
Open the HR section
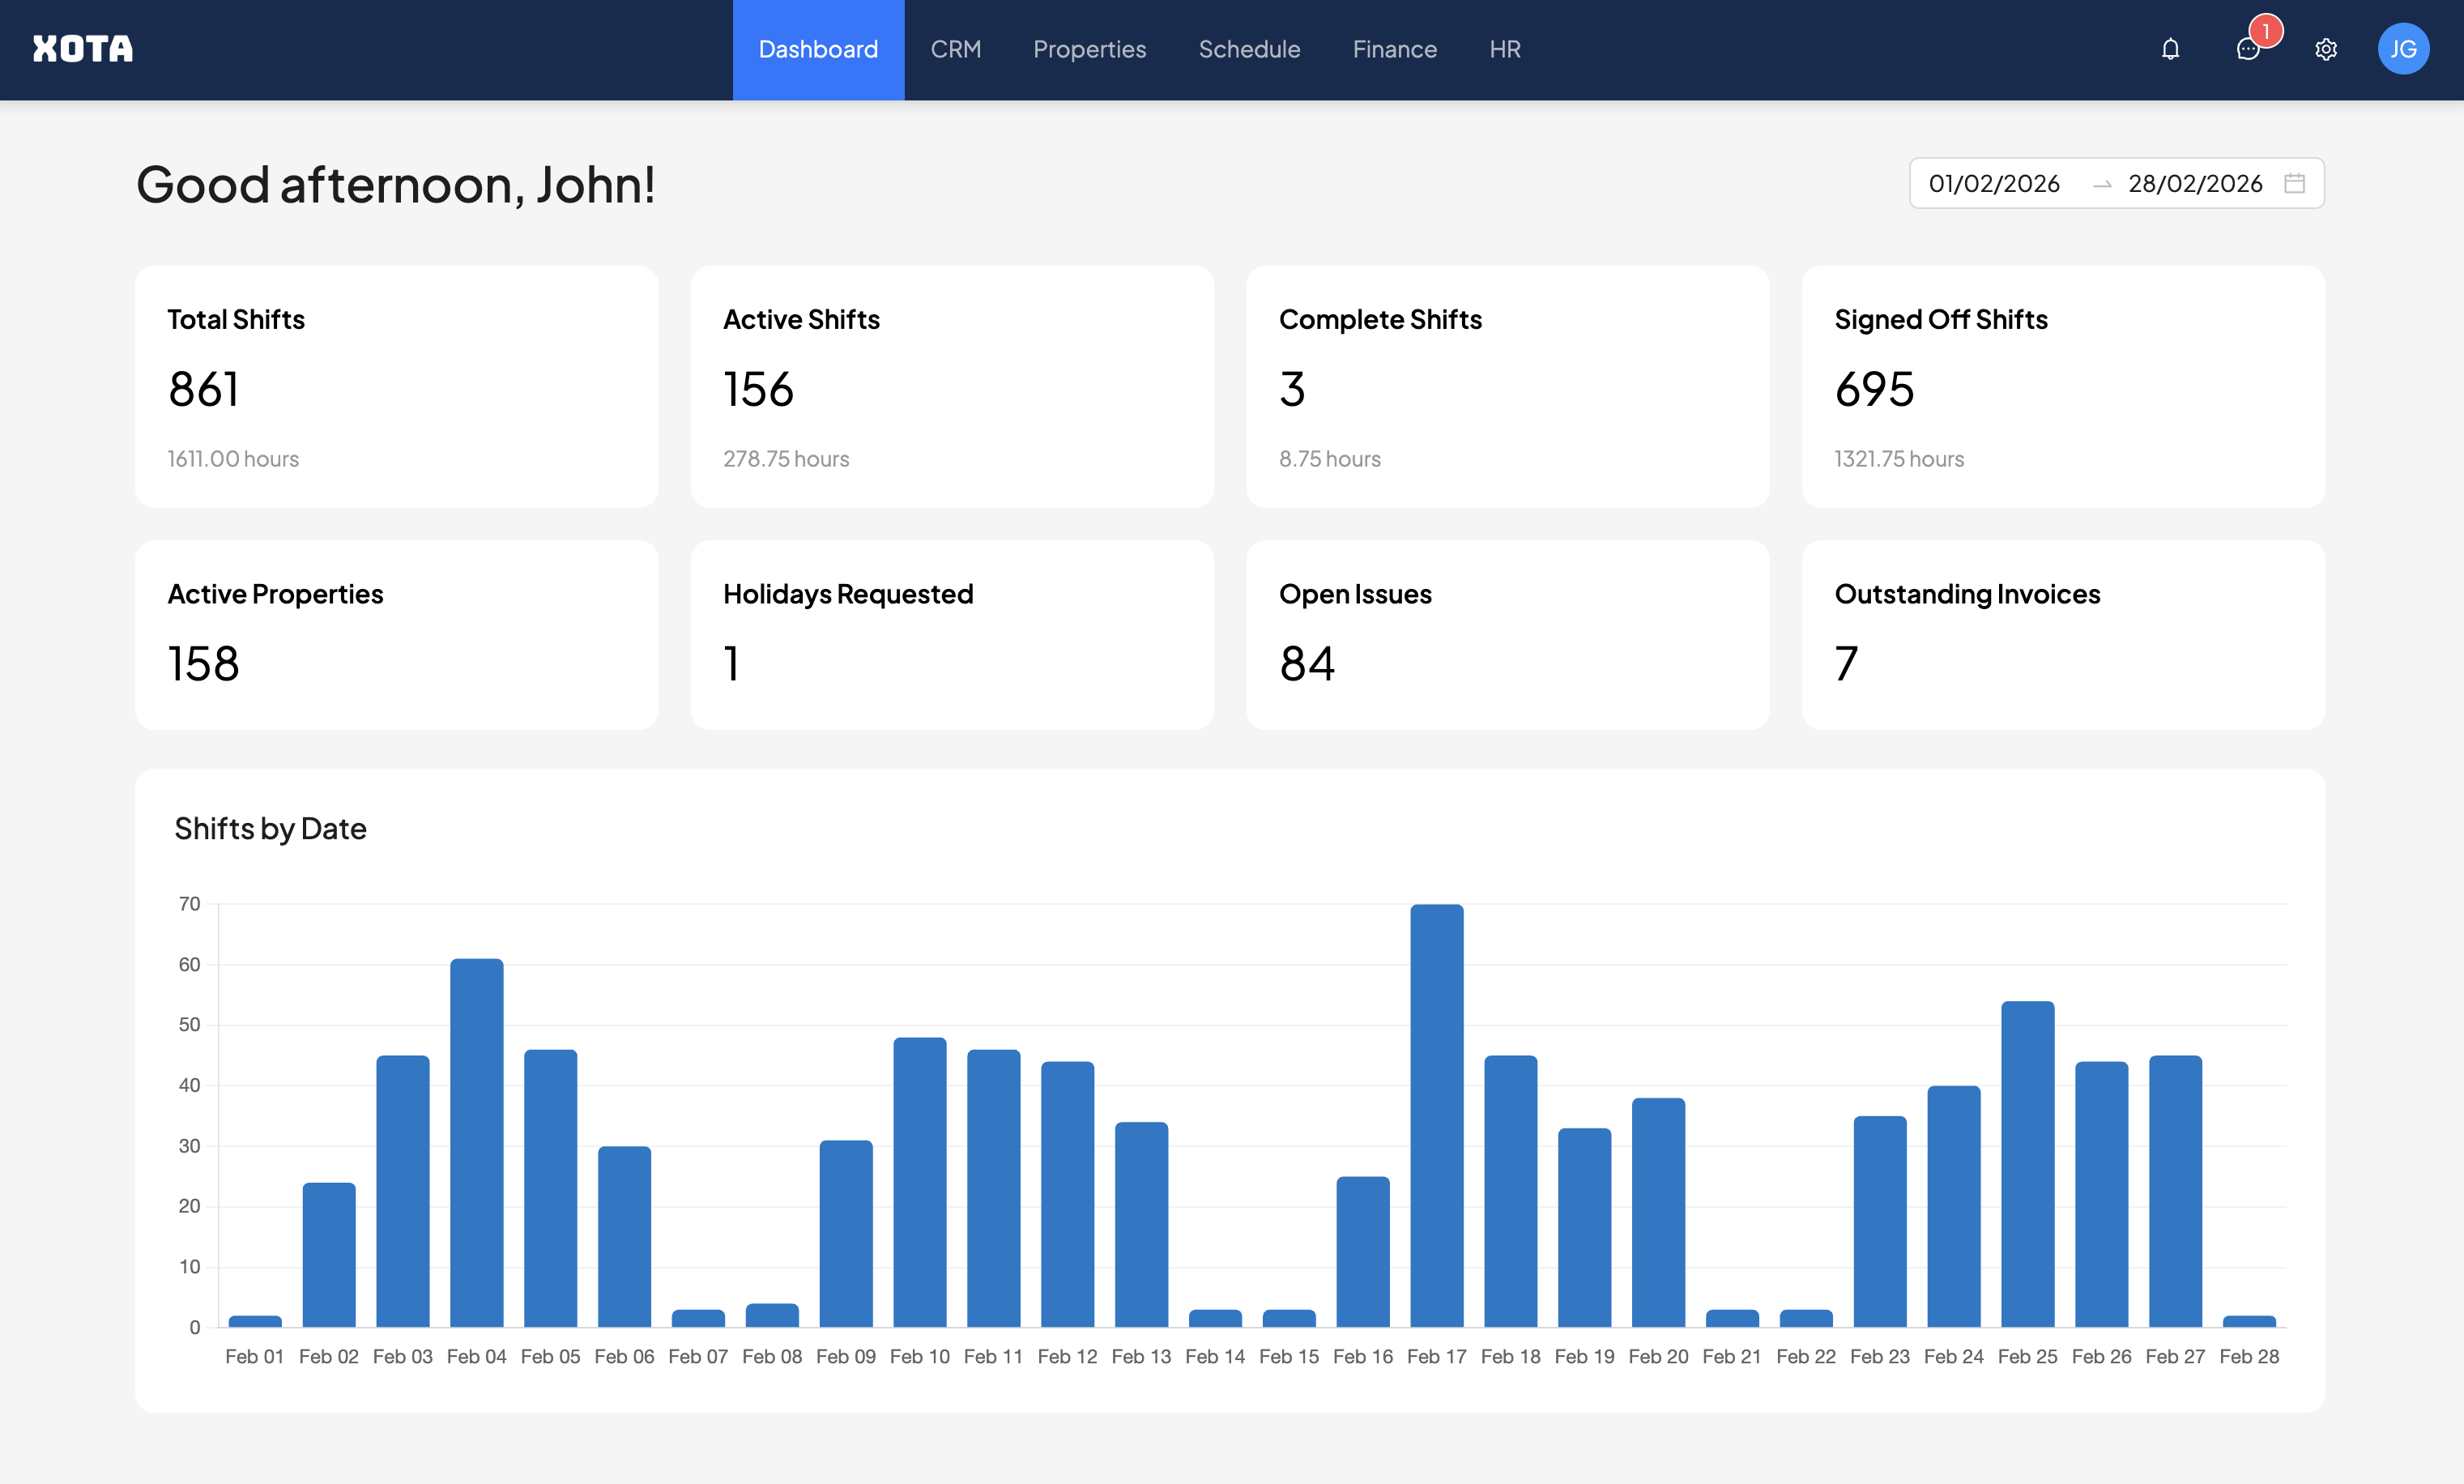pos(1504,49)
